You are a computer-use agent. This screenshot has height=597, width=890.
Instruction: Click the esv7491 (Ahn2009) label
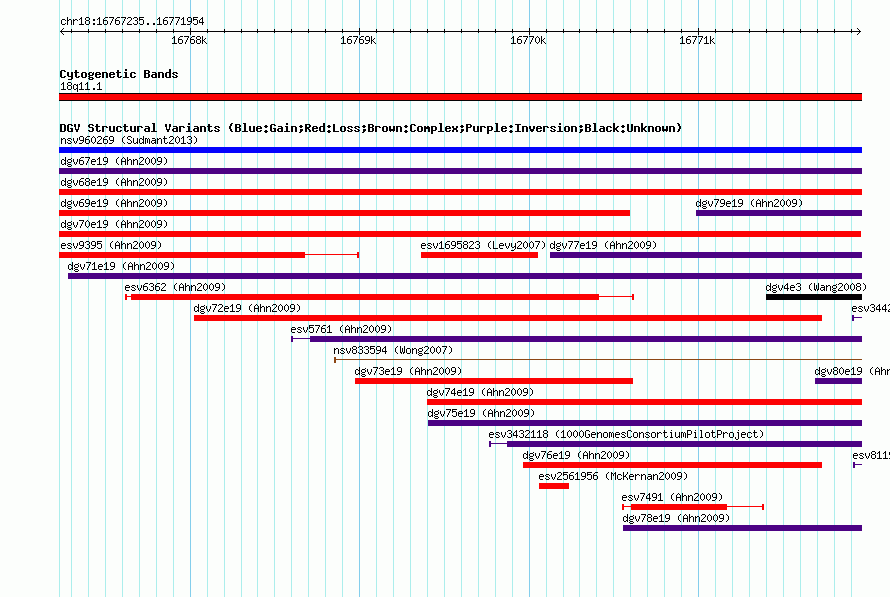click(672, 497)
